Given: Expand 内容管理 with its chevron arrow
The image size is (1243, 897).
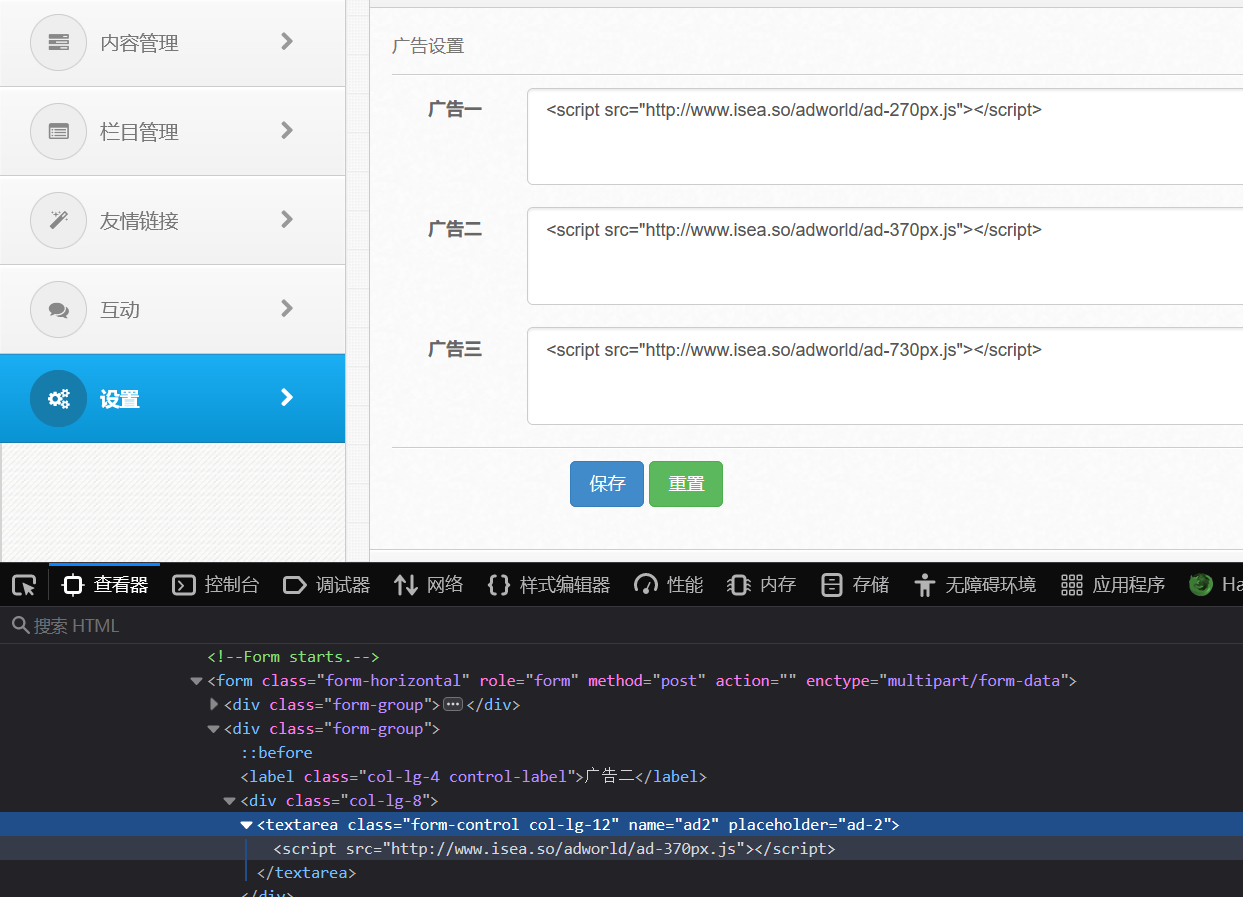Looking at the screenshot, I should pyautogui.click(x=287, y=41).
